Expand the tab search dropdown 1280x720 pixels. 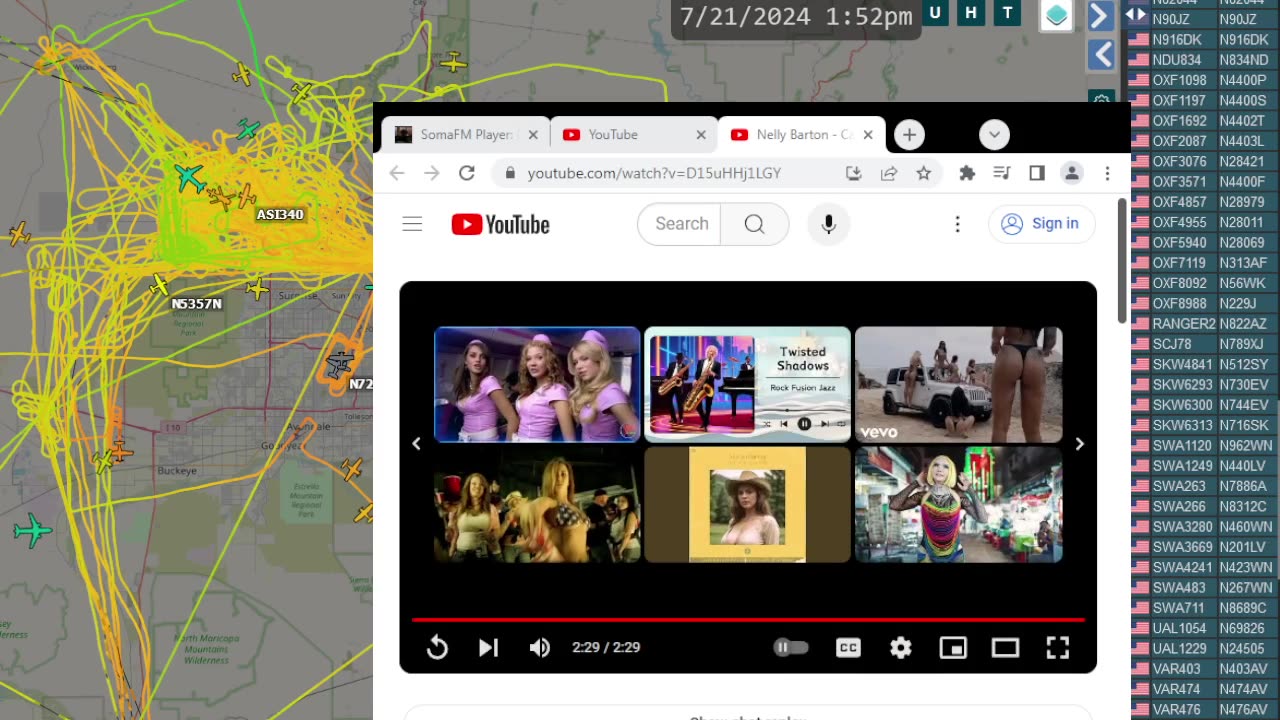click(x=994, y=135)
